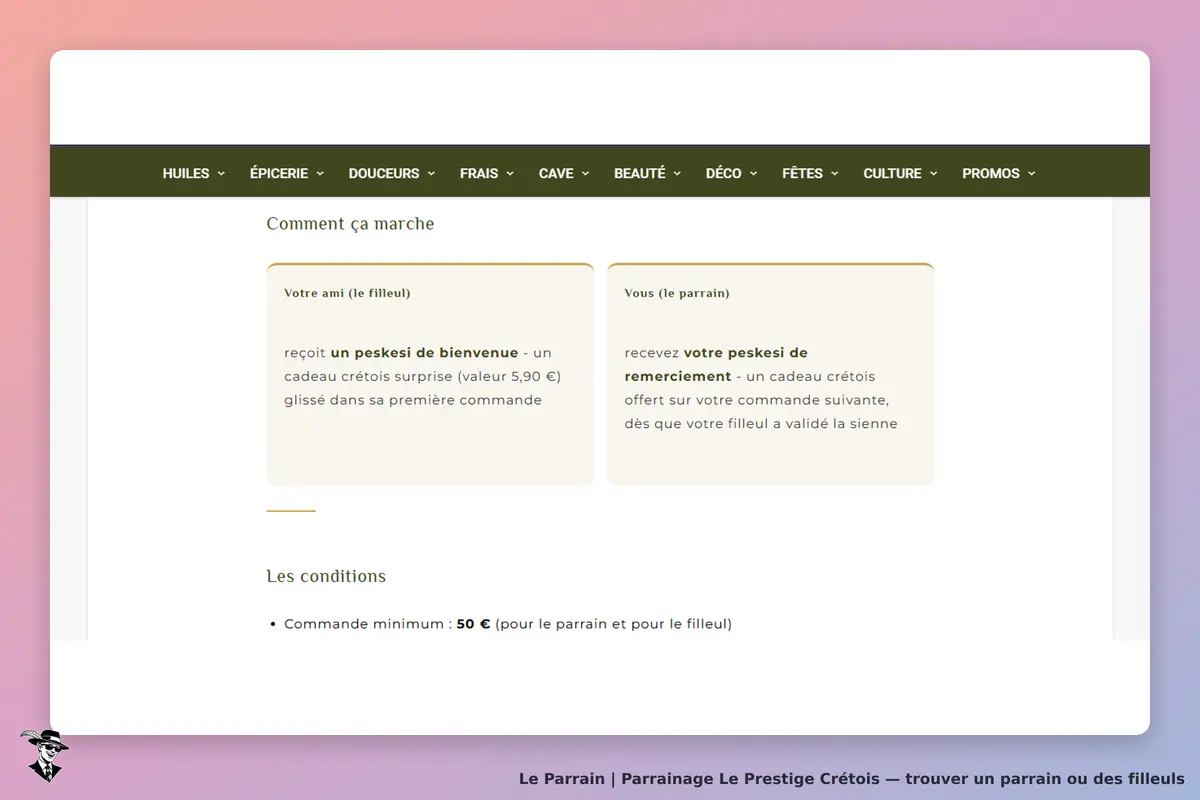Image resolution: width=1200 pixels, height=800 pixels.
Task: Click the 'Comment ça marche' heading
Action: (x=350, y=224)
